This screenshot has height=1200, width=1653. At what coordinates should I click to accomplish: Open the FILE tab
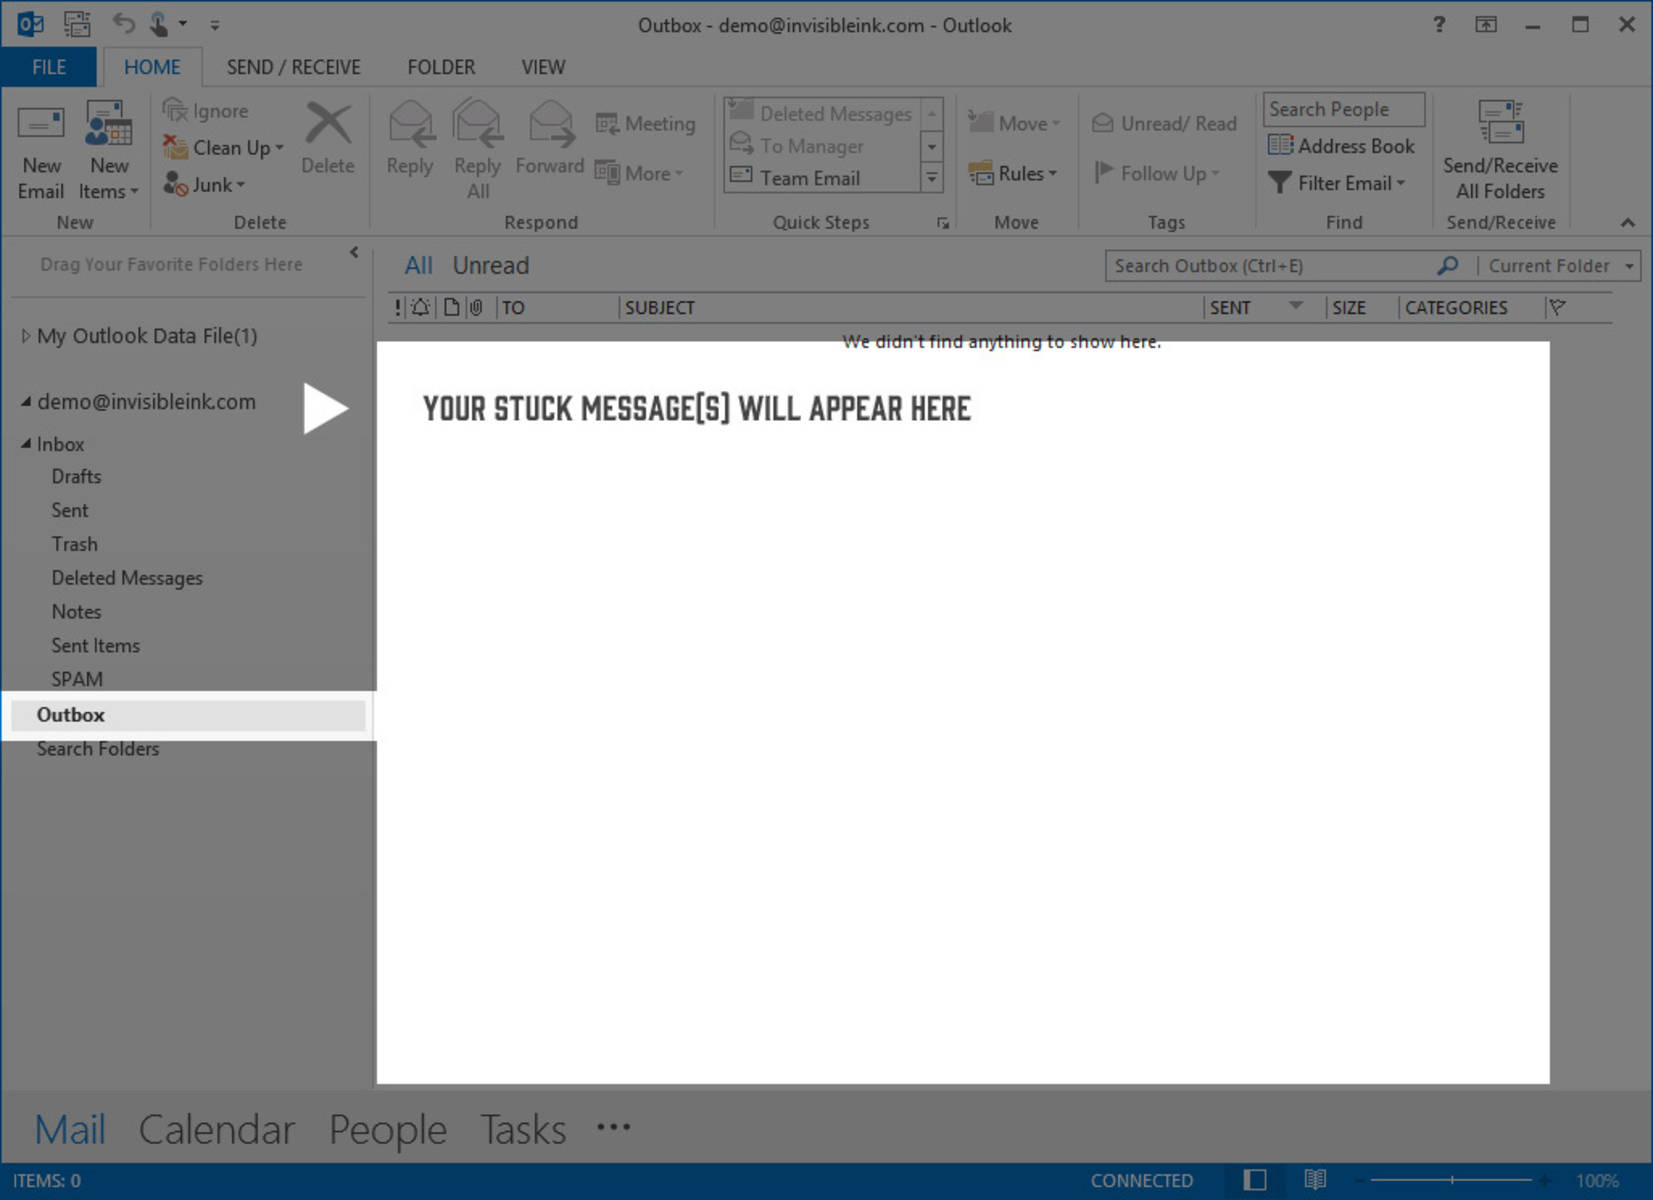[x=48, y=67]
